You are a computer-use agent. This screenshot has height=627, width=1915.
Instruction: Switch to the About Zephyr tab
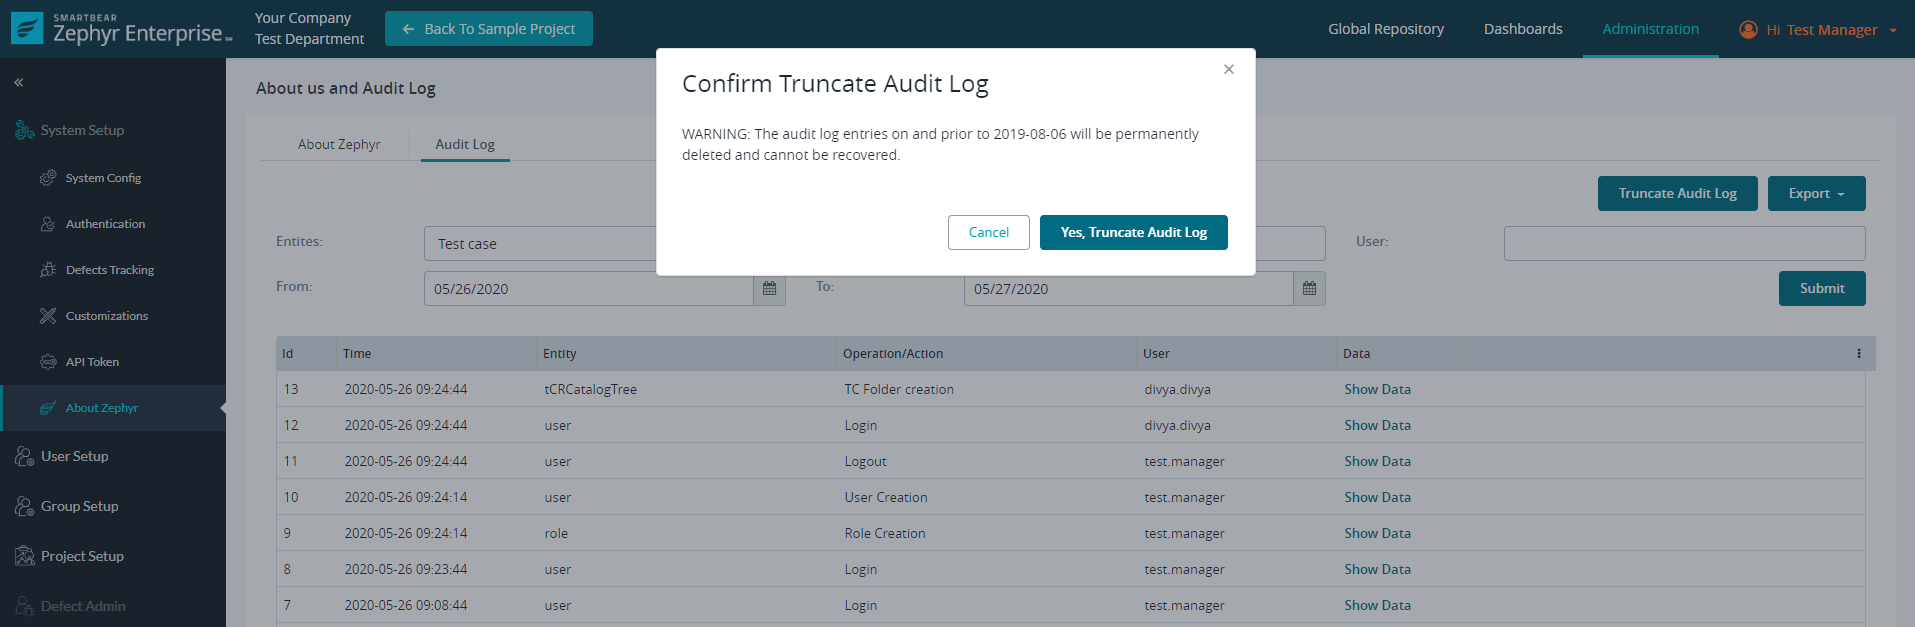tap(339, 144)
